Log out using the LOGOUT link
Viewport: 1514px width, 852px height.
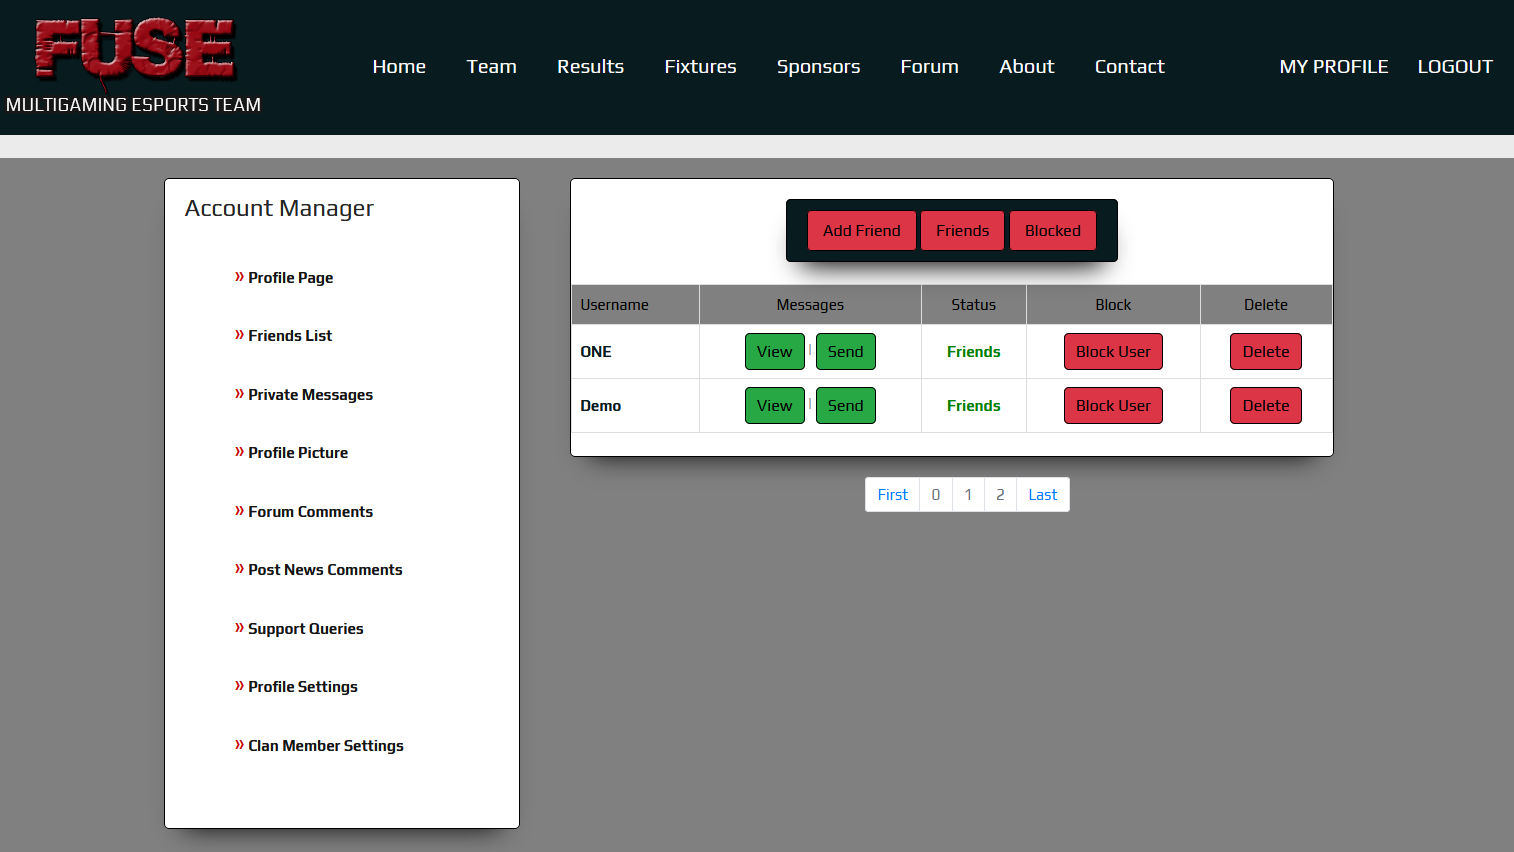pyautogui.click(x=1454, y=67)
